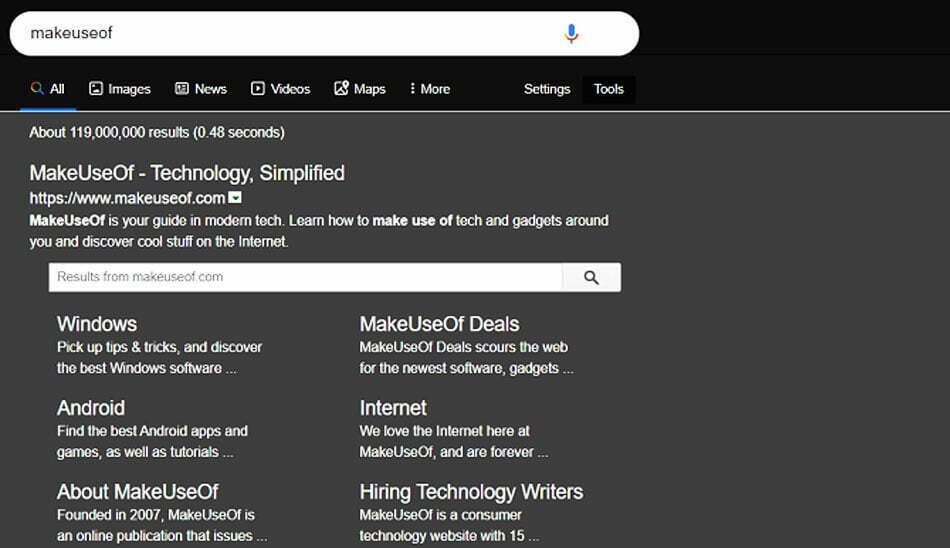Open the Internet sitelink
The height and width of the screenshot is (548, 950).
[x=393, y=408]
